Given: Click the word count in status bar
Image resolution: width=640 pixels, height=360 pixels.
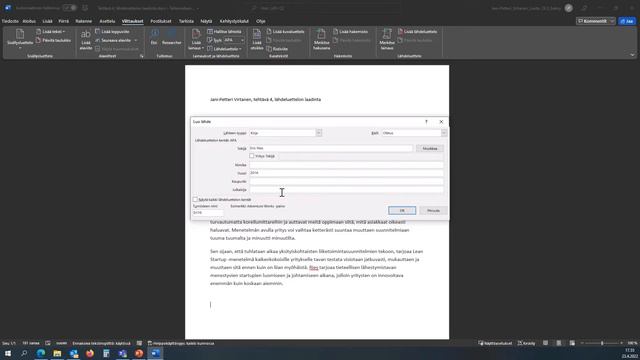Looking at the screenshot, I should pyautogui.click(x=31, y=343).
